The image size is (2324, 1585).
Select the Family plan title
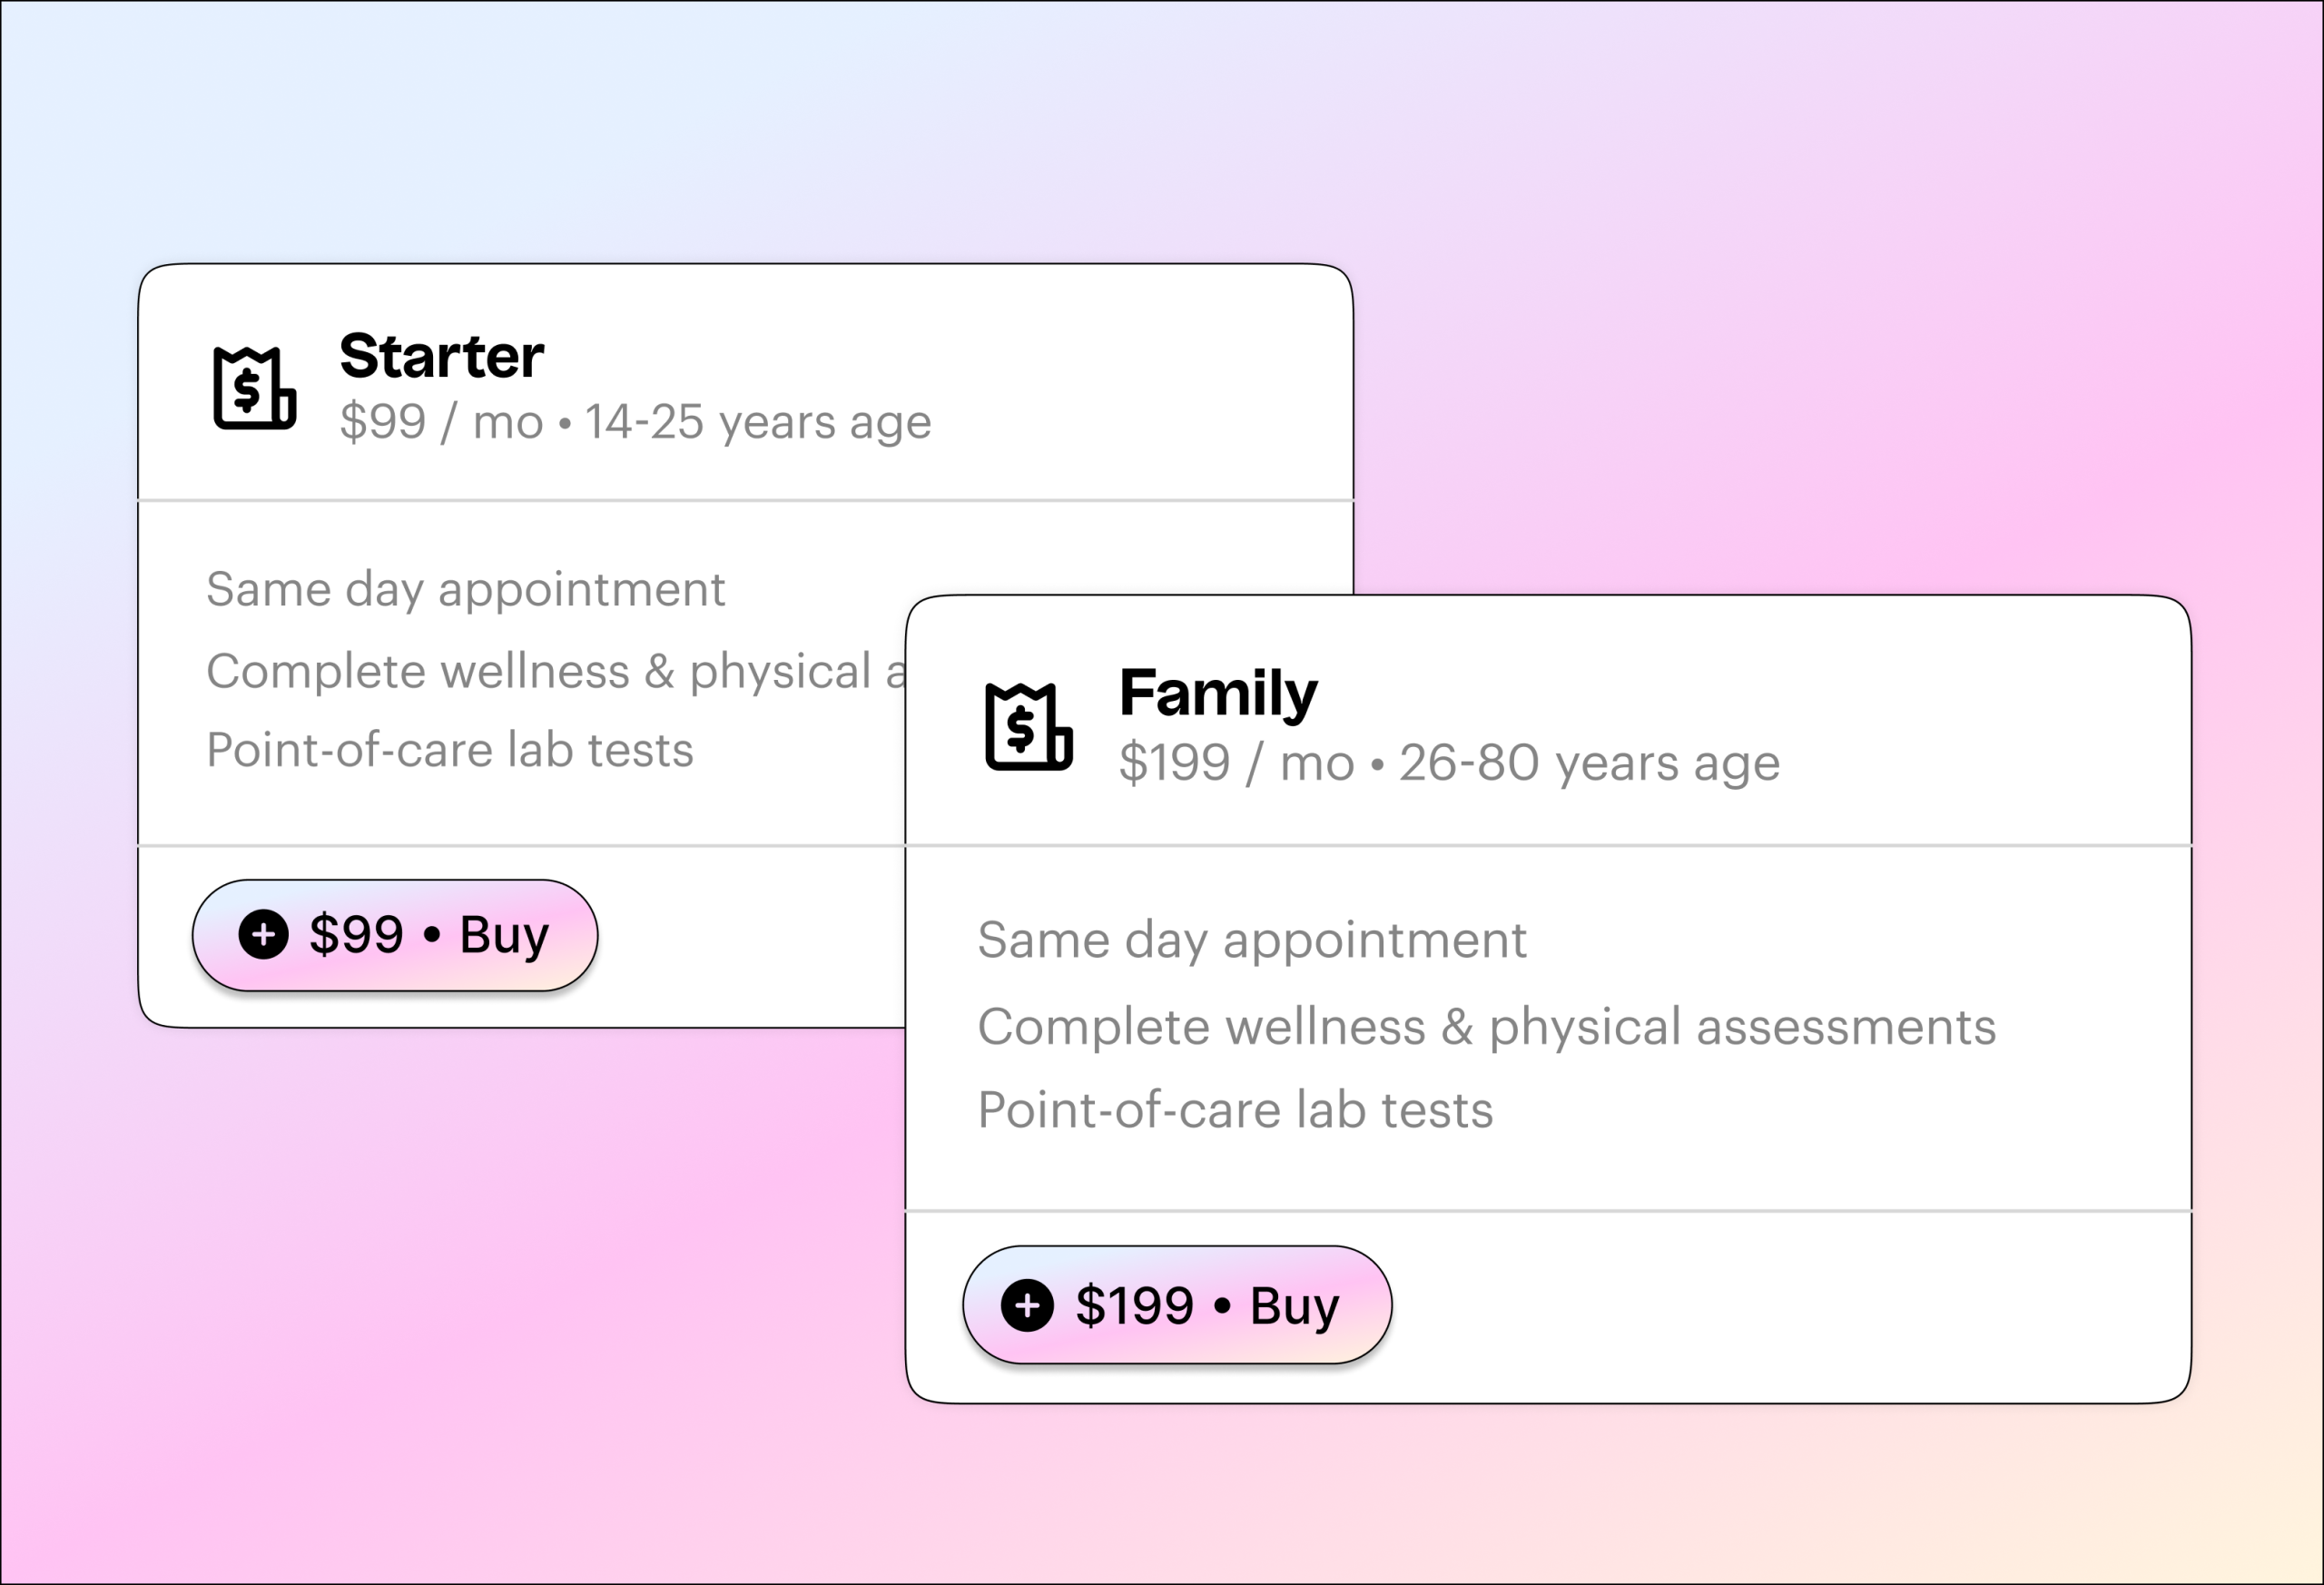[1217, 692]
